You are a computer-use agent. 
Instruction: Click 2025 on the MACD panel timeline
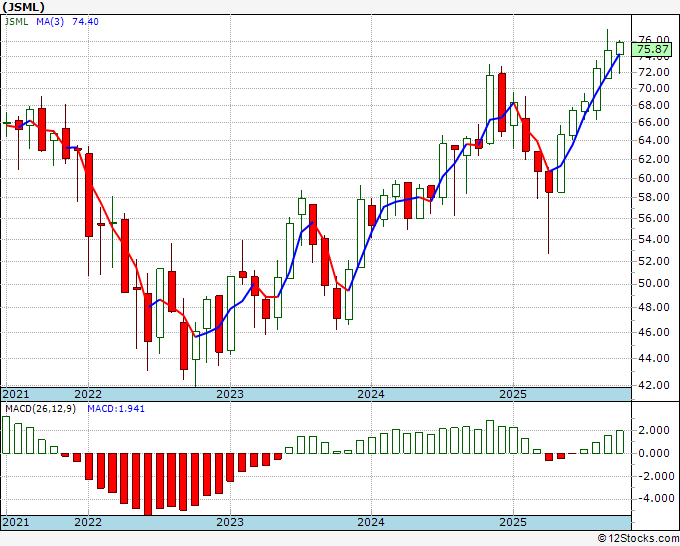pyautogui.click(x=513, y=522)
